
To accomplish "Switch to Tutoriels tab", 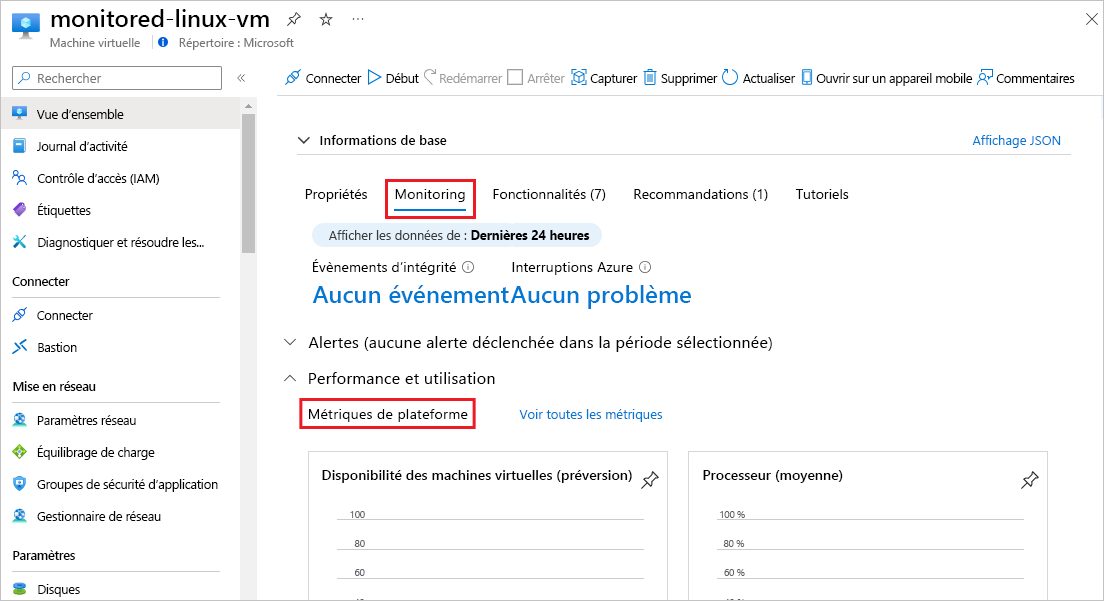I will [822, 194].
